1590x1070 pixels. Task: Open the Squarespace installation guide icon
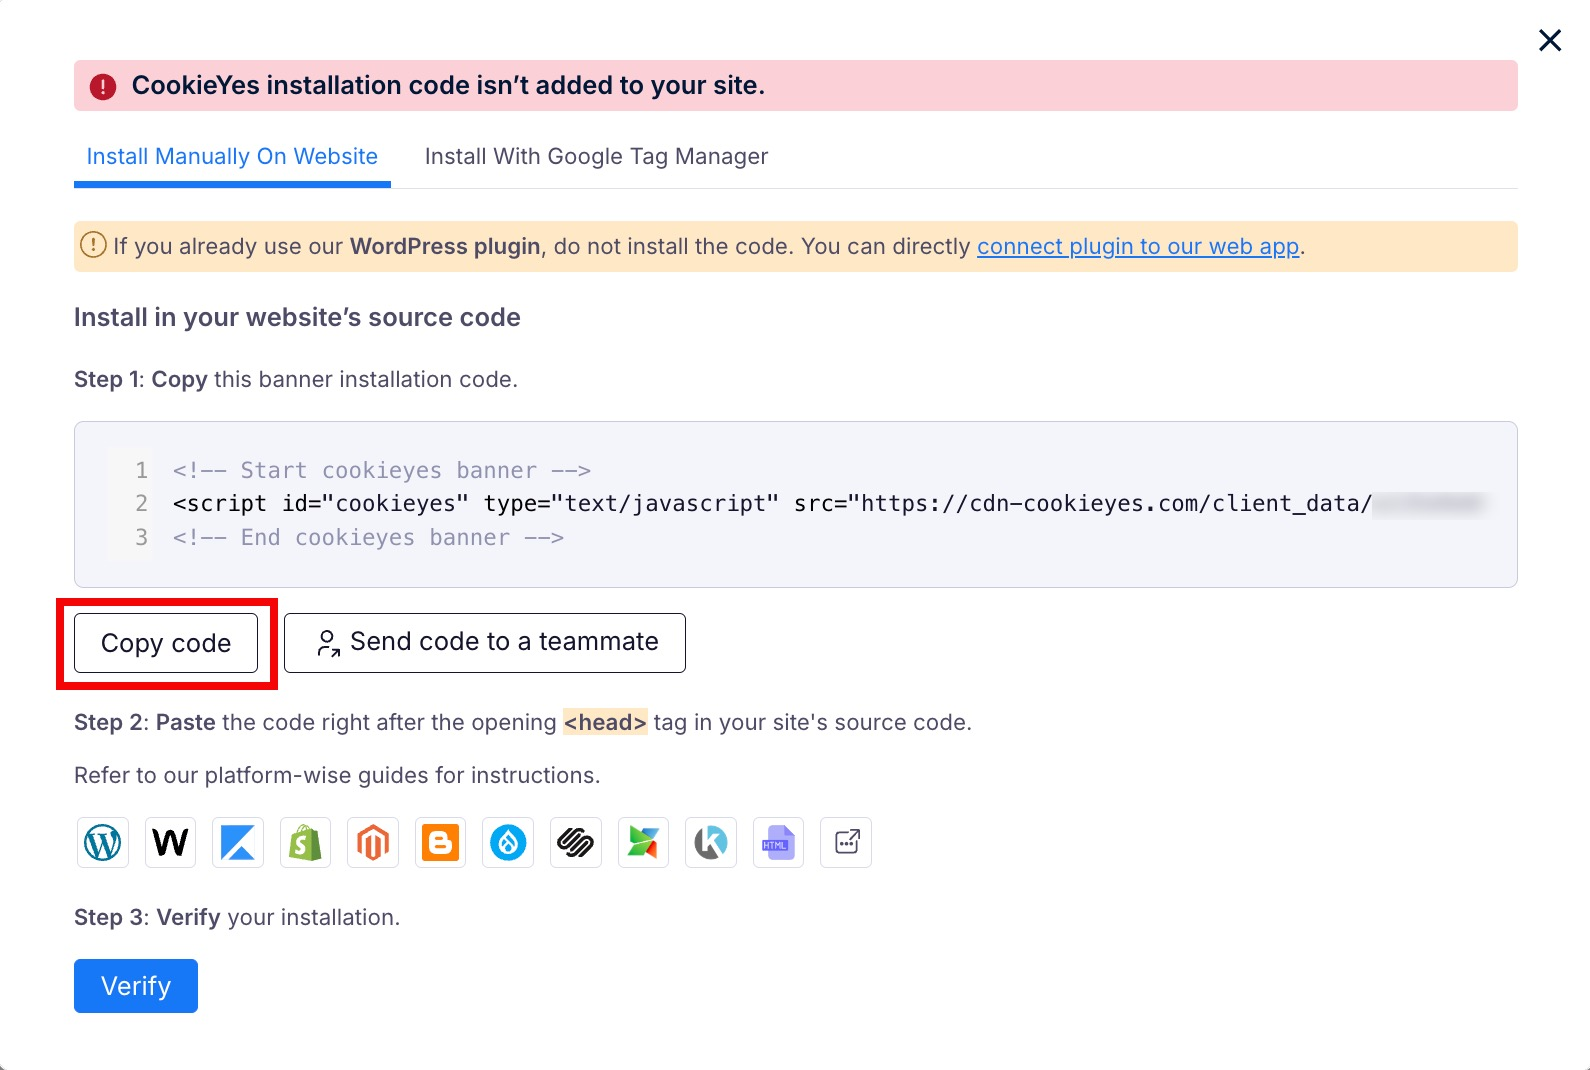coord(576,842)
